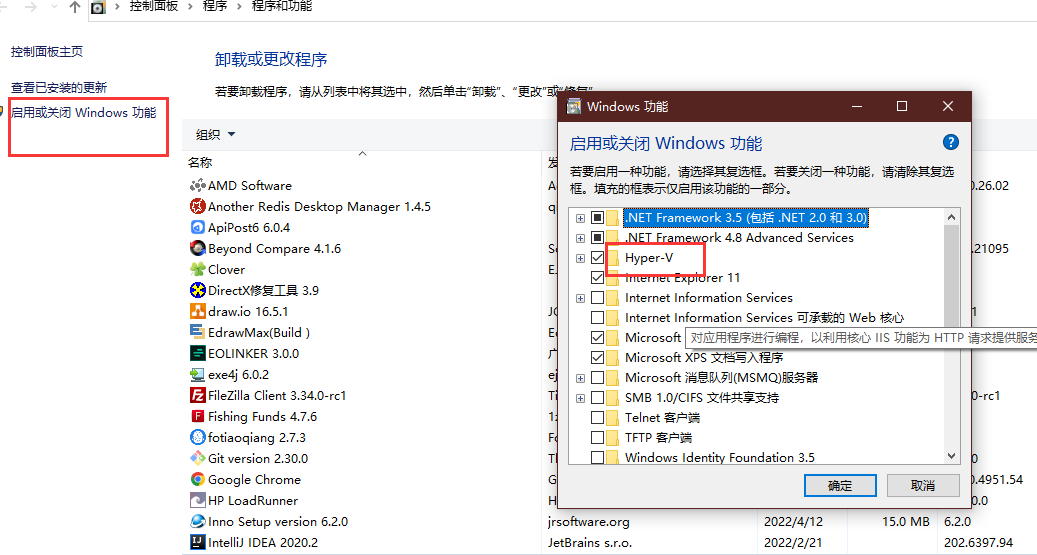Confirm with the 确定 button

click(840, 486)
